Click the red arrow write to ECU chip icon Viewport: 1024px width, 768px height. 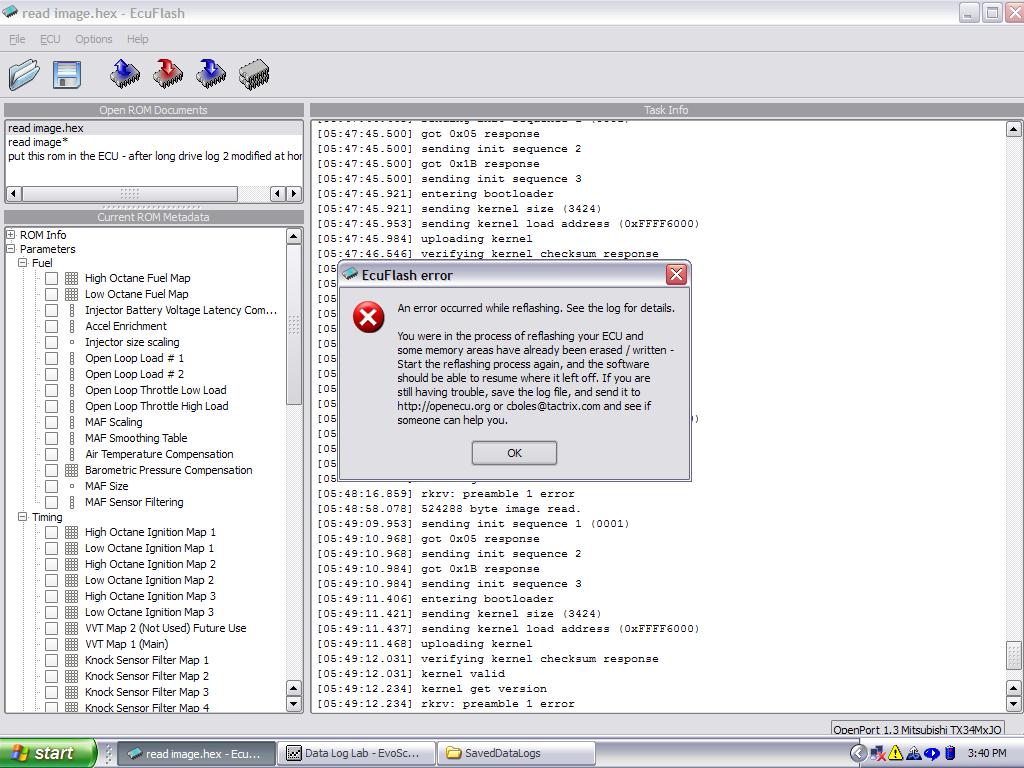pyautogui.click(x=168, y=74)
